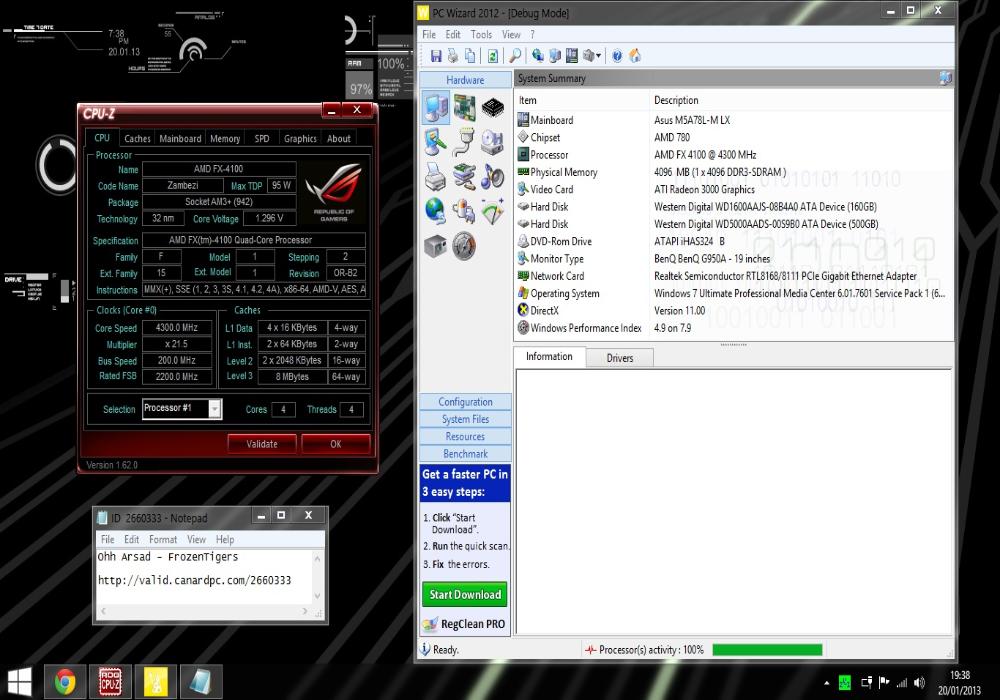Viewport: 1000px width, 700px height.
Task: Switch to the Memory tab in CPU-Z
Action: coord(225,138)
